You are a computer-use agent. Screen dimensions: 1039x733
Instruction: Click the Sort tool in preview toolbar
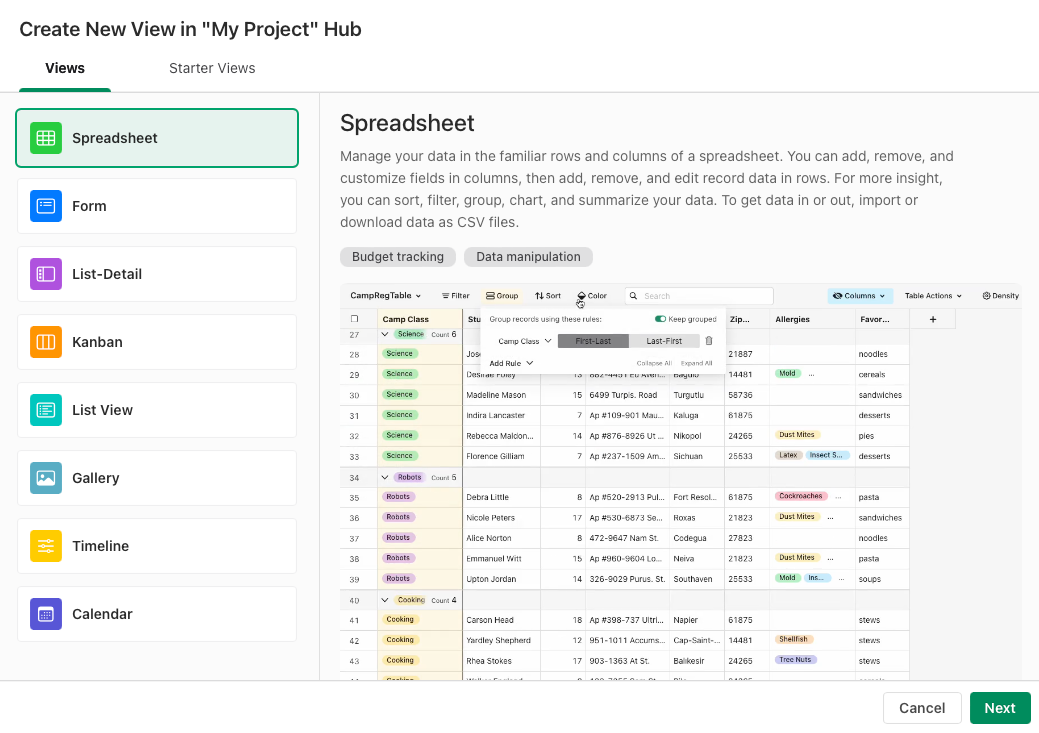pyautogui.click(x=547, y=296)
